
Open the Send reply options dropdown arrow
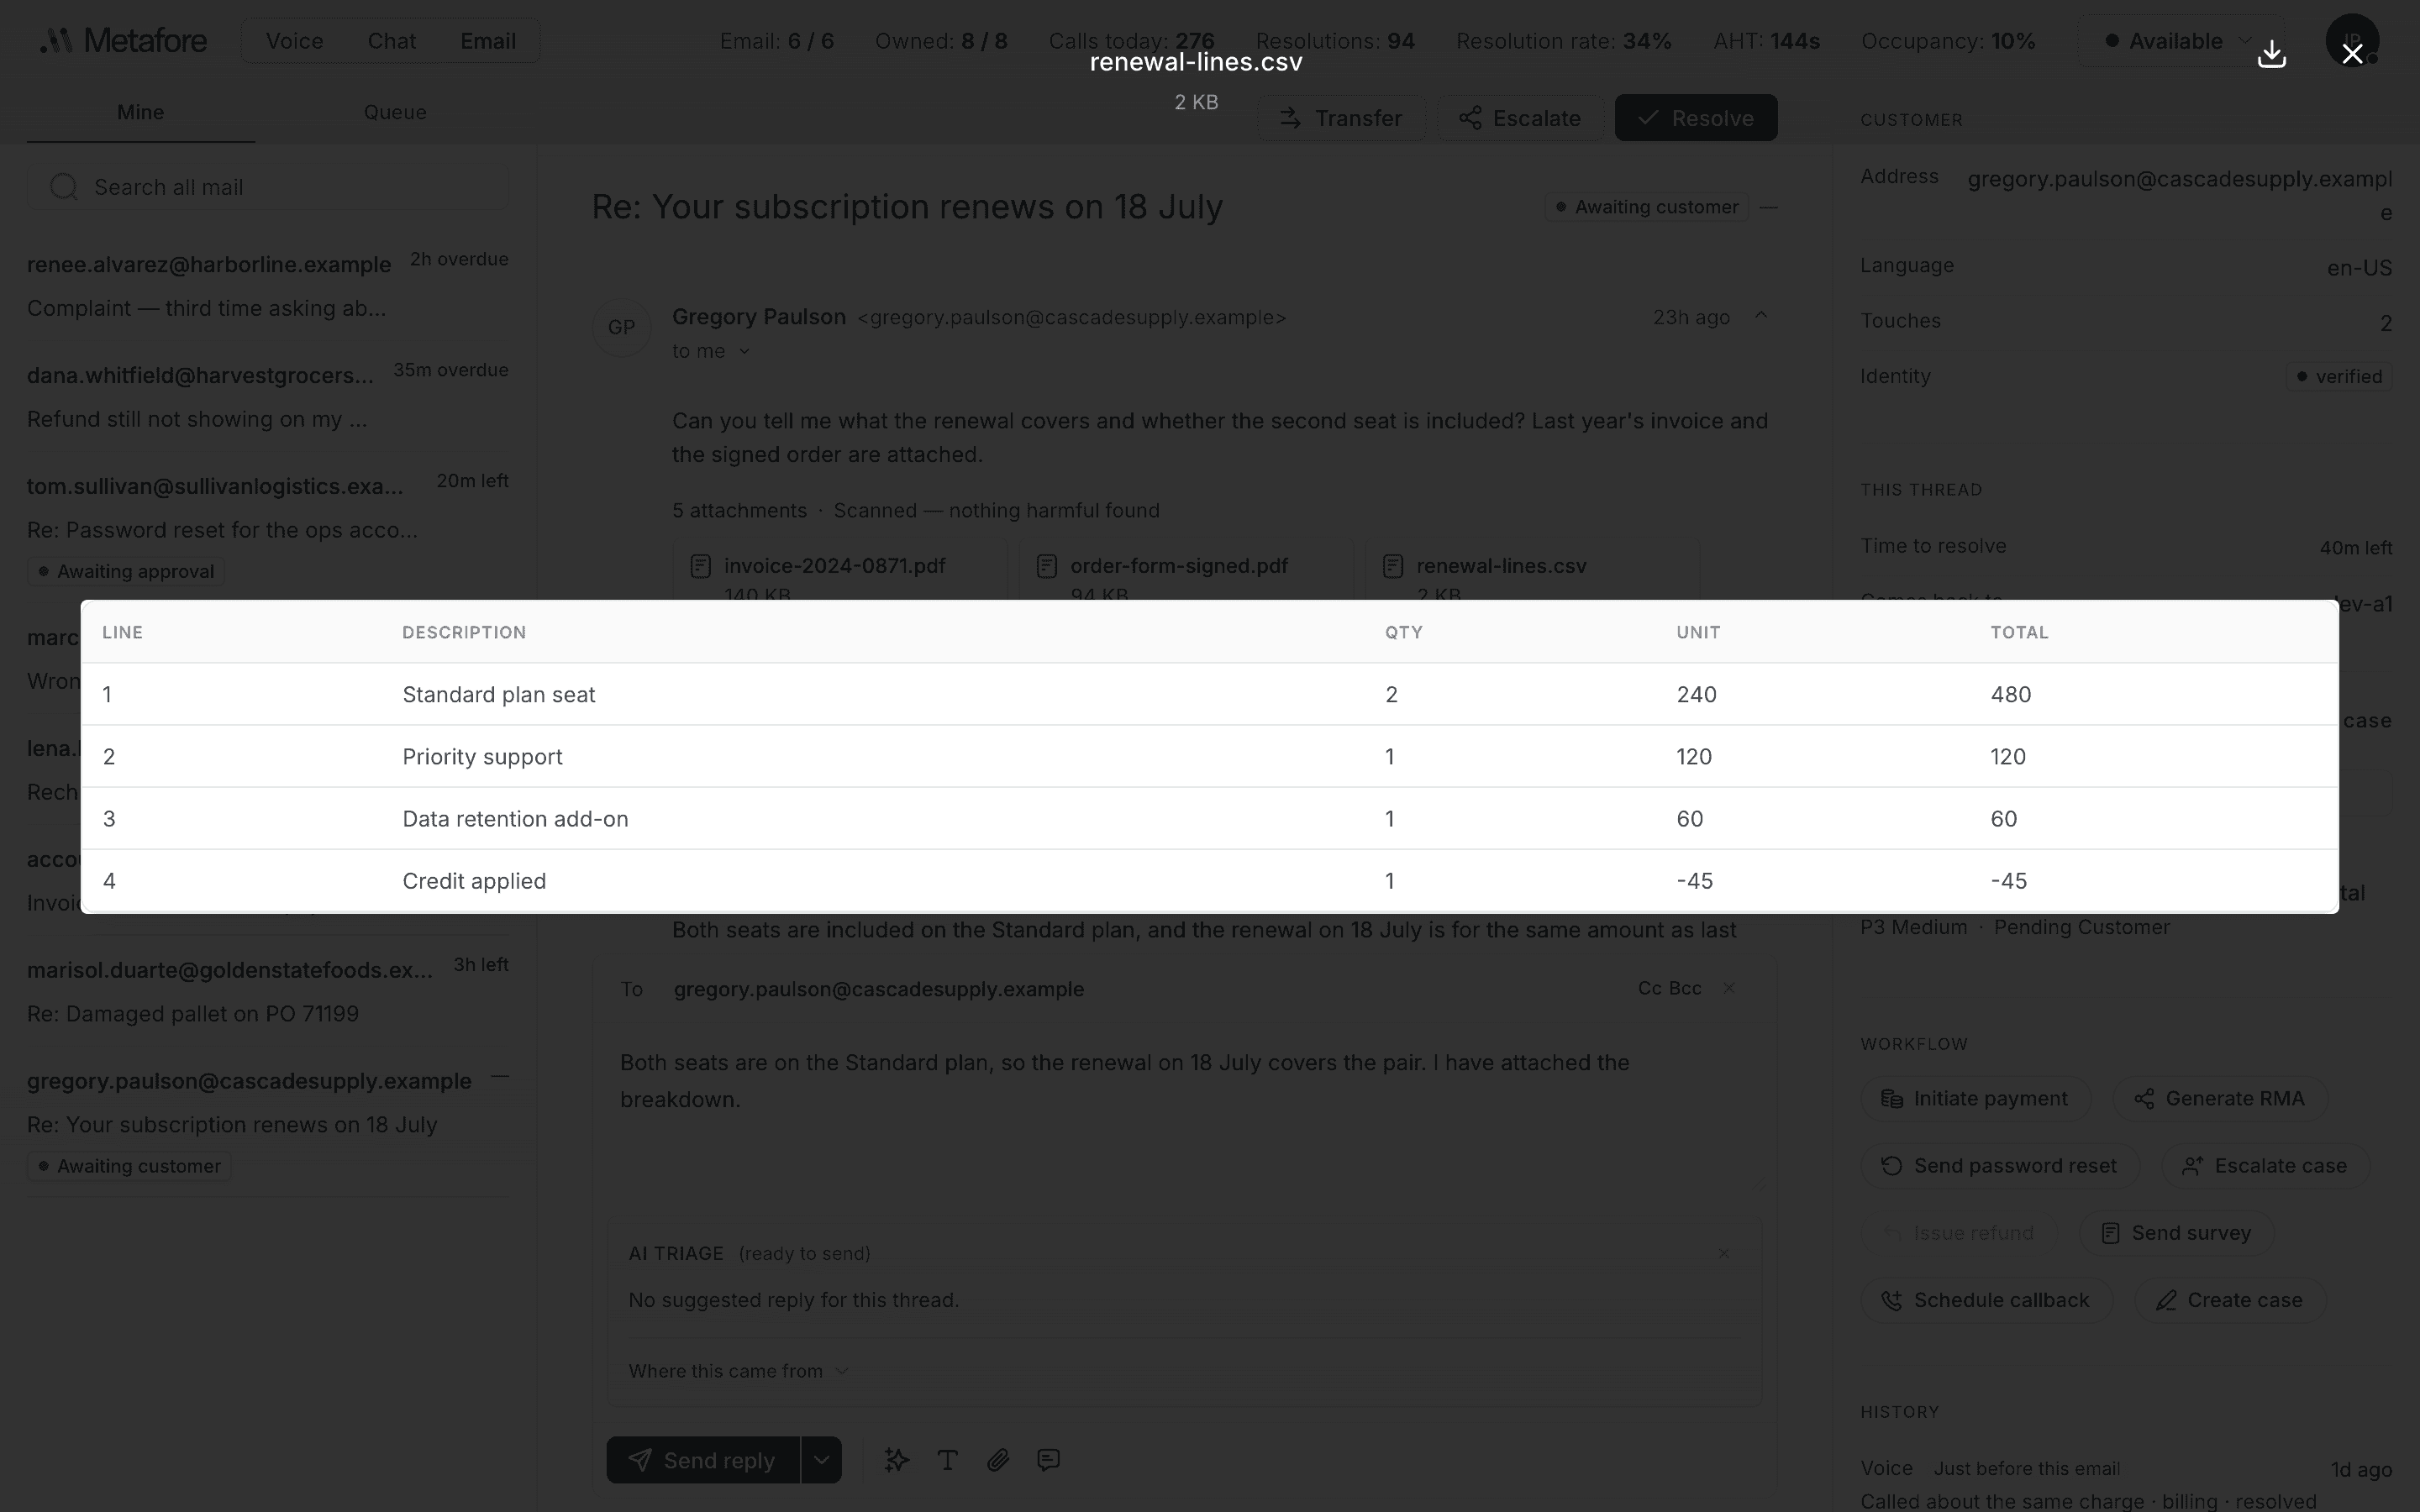pos(821,1460)
